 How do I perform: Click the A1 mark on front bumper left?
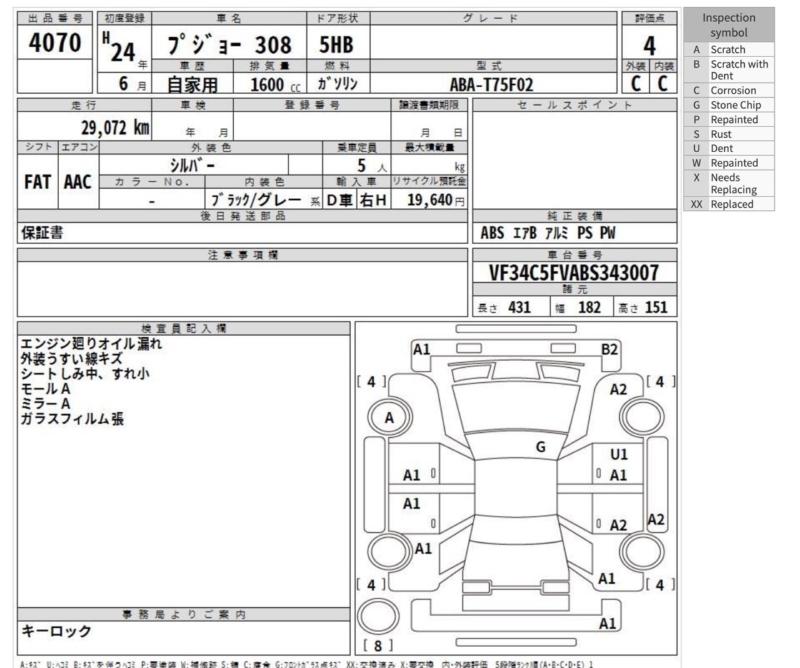422,349
